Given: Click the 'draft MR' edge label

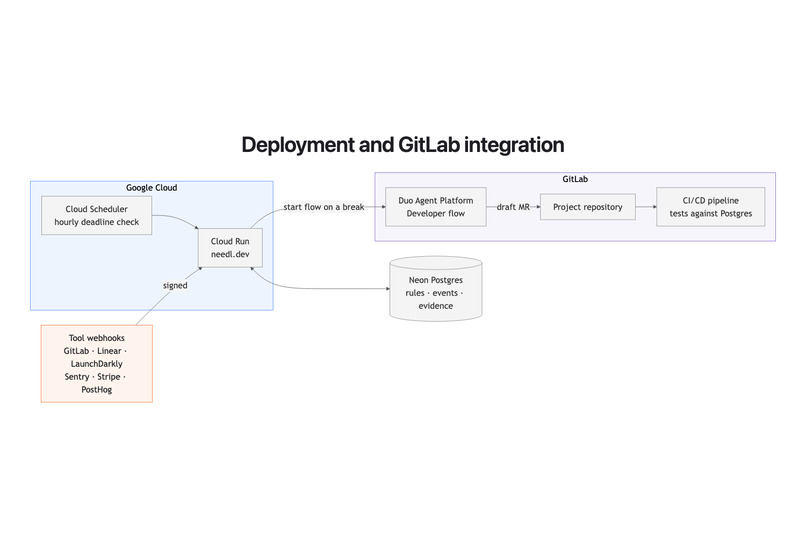Looking at the screenshot, I should click(x=513, y=207).
